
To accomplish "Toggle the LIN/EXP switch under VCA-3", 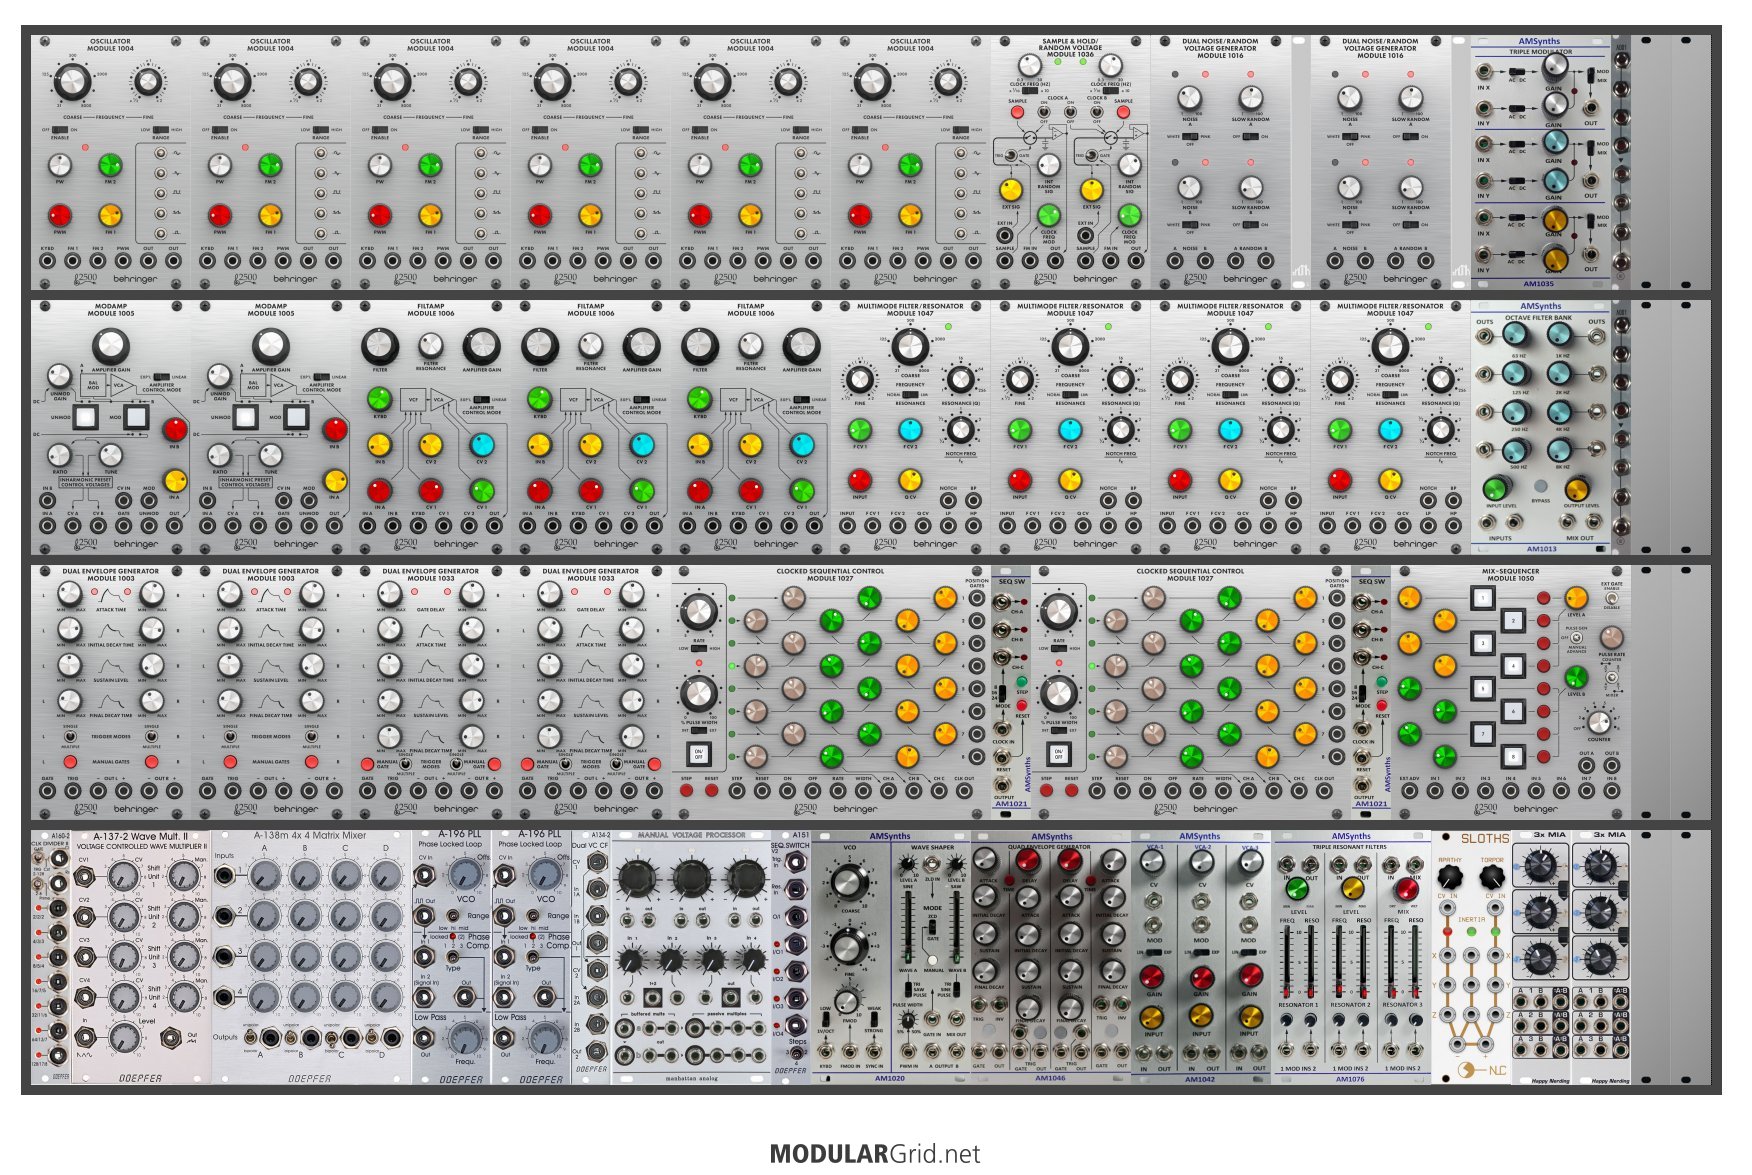I will pos(1249,952).
